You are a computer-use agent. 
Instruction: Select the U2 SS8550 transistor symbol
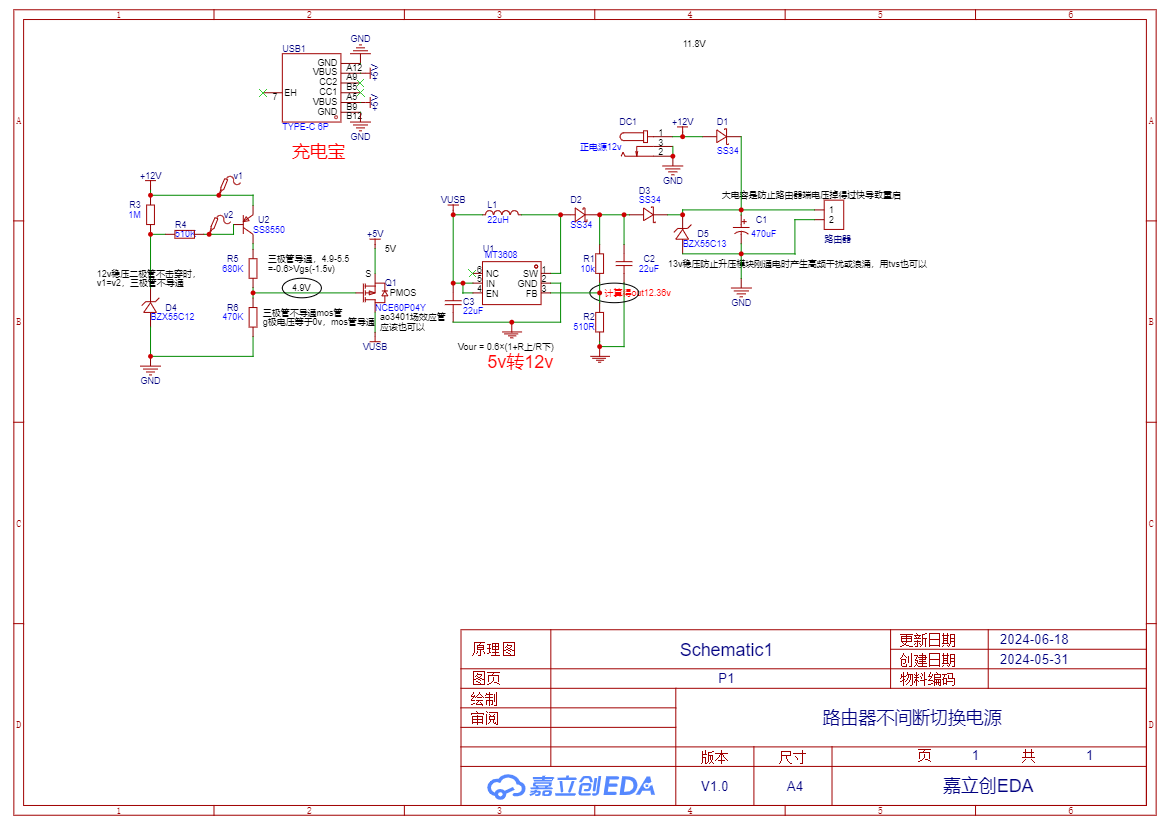248,223
